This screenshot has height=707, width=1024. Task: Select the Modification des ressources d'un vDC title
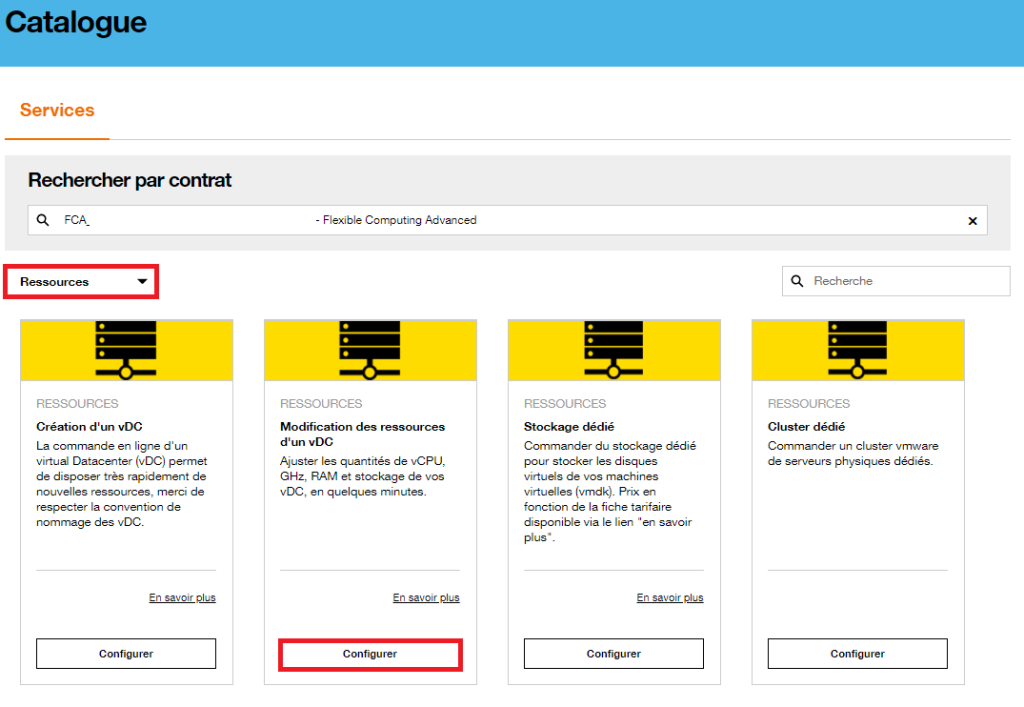[x=362, y=434]
